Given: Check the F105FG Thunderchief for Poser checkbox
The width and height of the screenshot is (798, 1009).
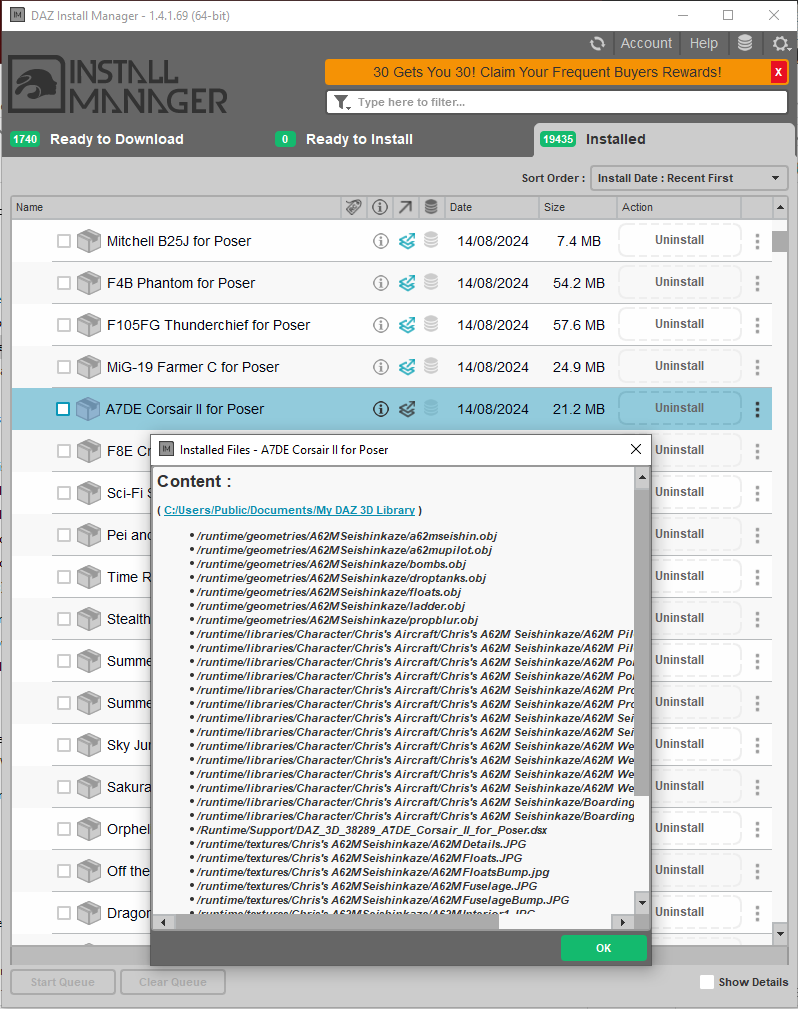Looking at the screenshot, I should point(64,325).
